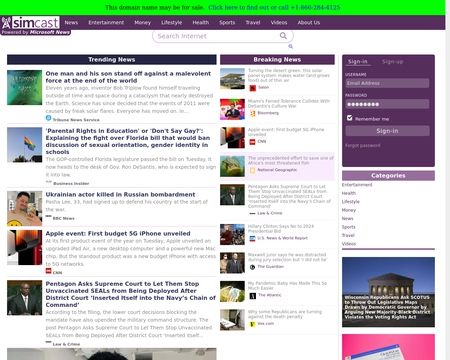Click the U.S. News & World Report icon
450x360 pixels.
pyautogui.click(x=252, y=238)
